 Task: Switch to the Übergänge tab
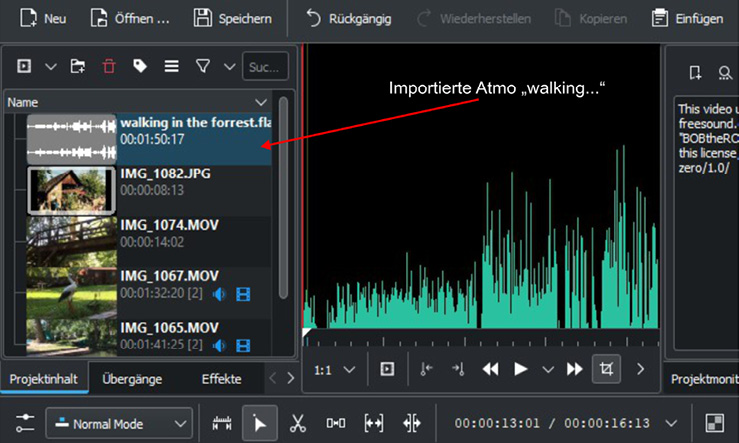click(x=135, y=379)
